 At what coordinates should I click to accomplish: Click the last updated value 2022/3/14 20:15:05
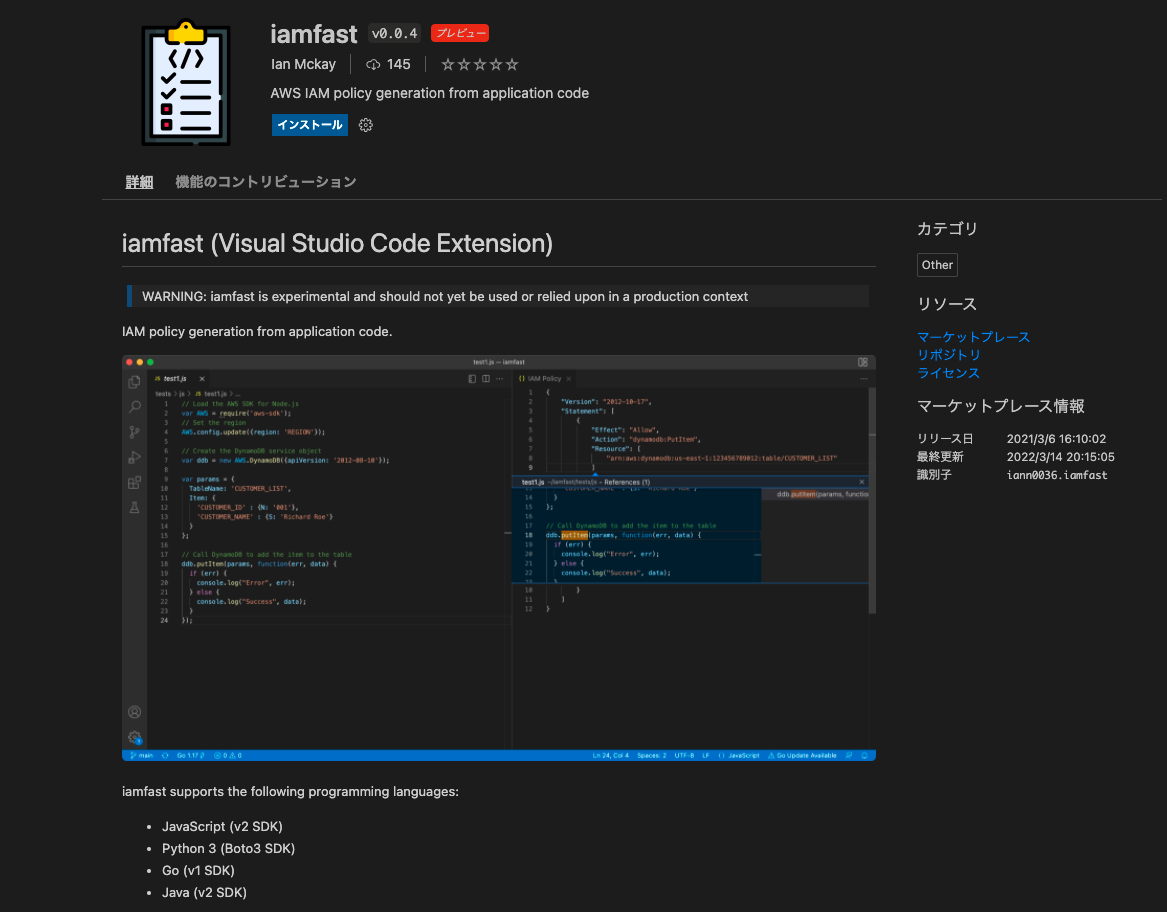point(1061,457)
